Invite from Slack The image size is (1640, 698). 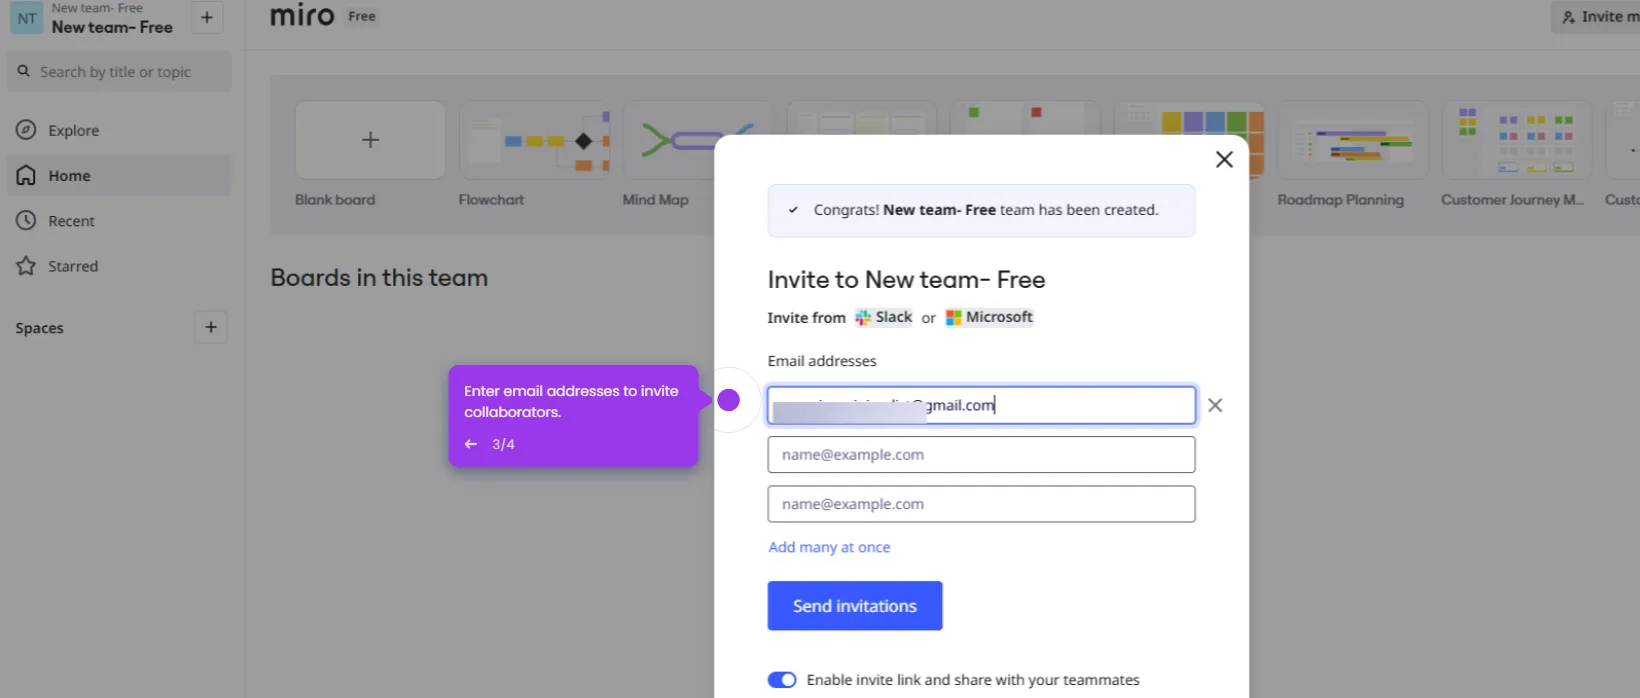pos(884,317)
